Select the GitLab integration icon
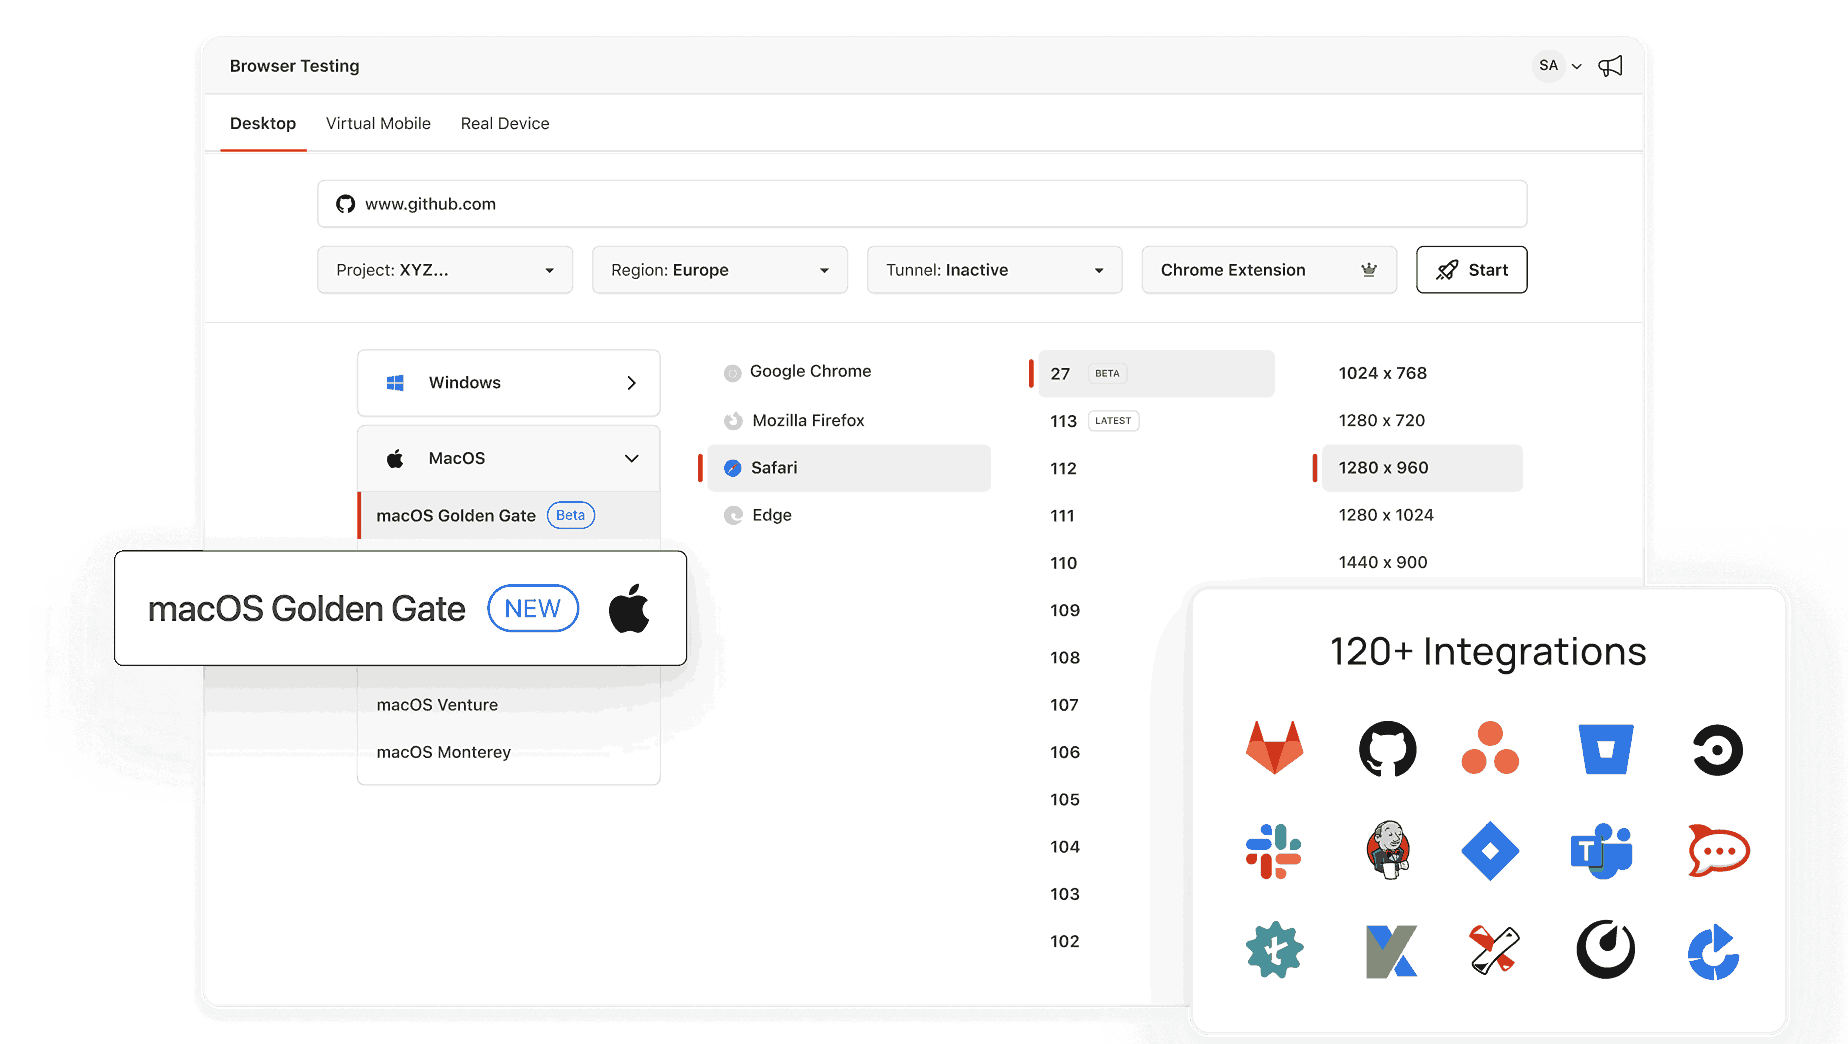1848x1044 pixels. pos(1274,748)
